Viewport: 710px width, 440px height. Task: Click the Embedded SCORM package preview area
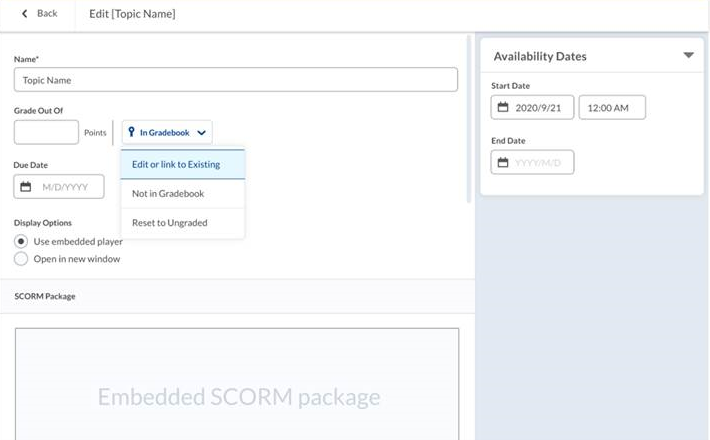[x=237, y=384]
